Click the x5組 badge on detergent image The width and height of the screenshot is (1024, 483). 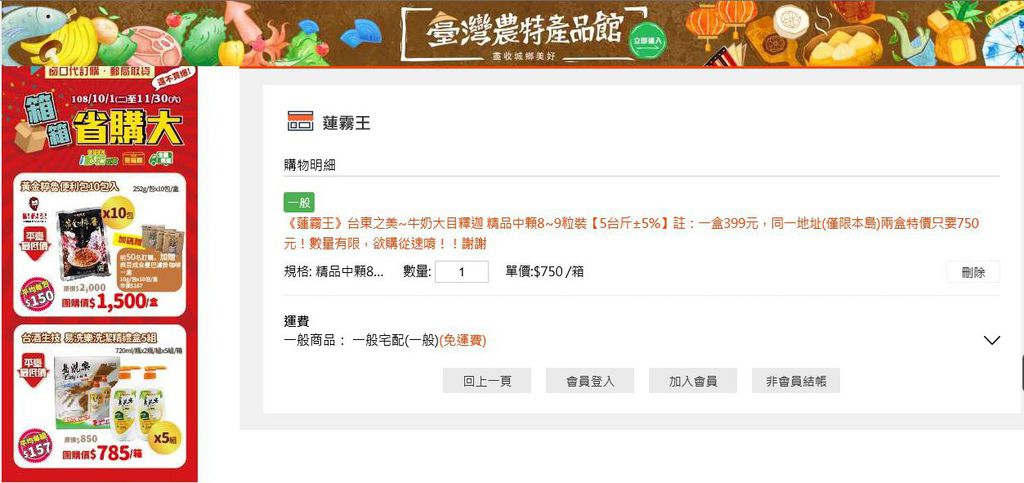click(x=165, y=438)
